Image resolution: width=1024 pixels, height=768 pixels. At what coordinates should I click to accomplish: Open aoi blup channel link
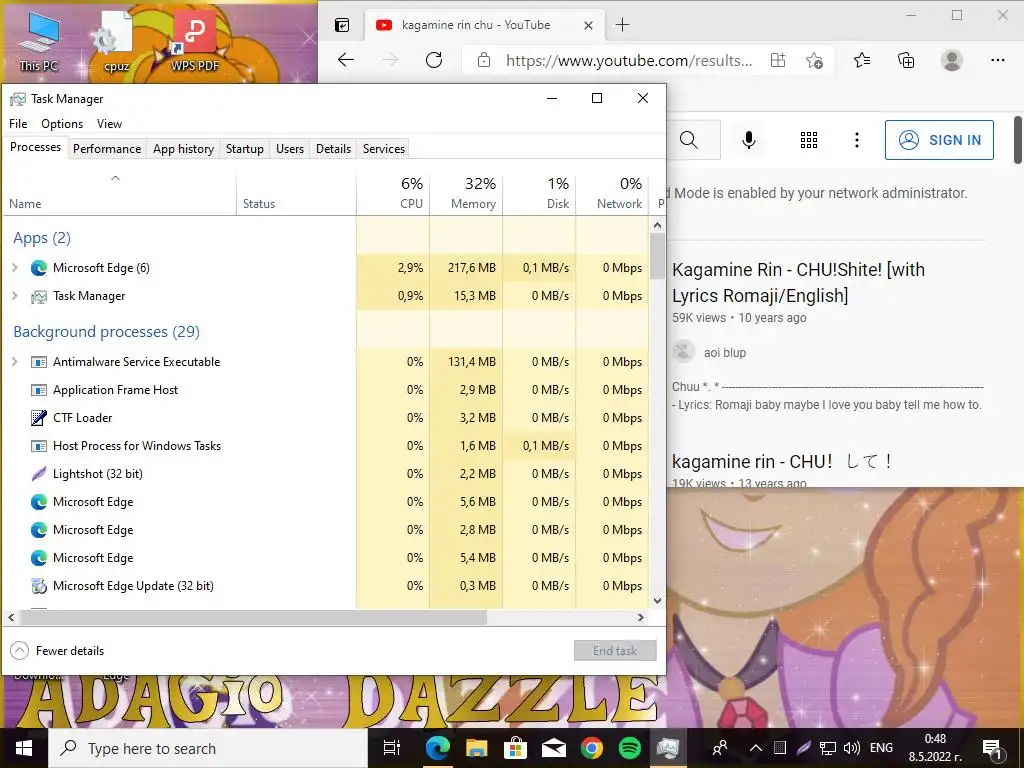coord(725,353)
